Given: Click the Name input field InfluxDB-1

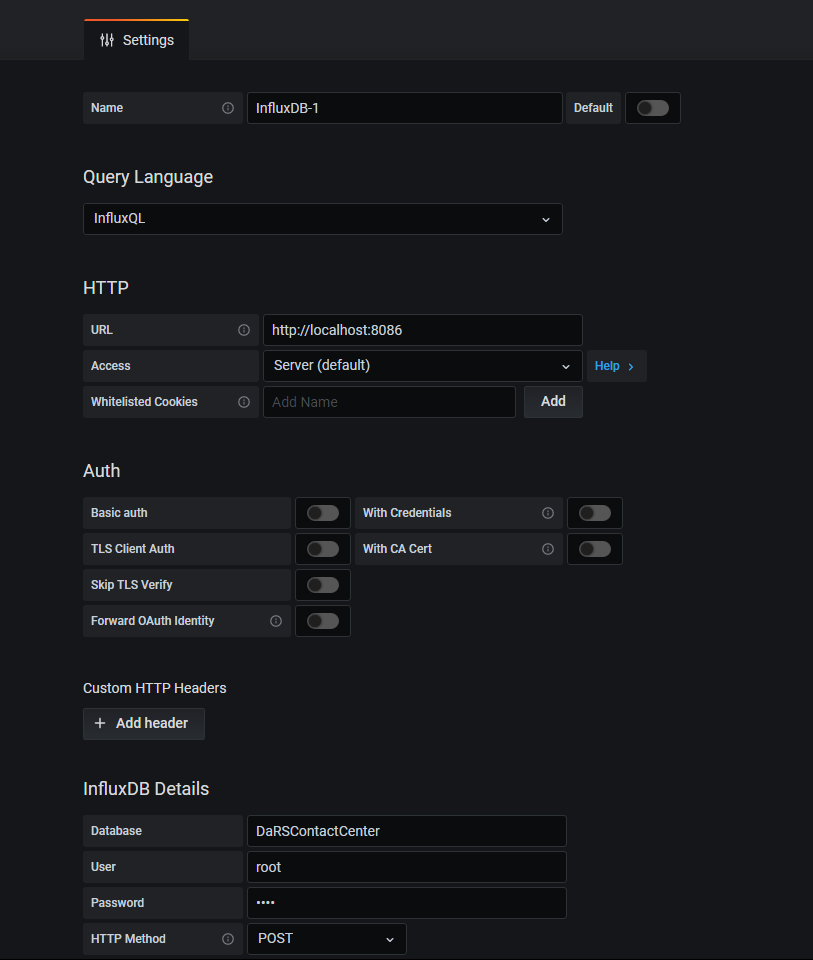Looking at the screenshot, I should point(405,108).
